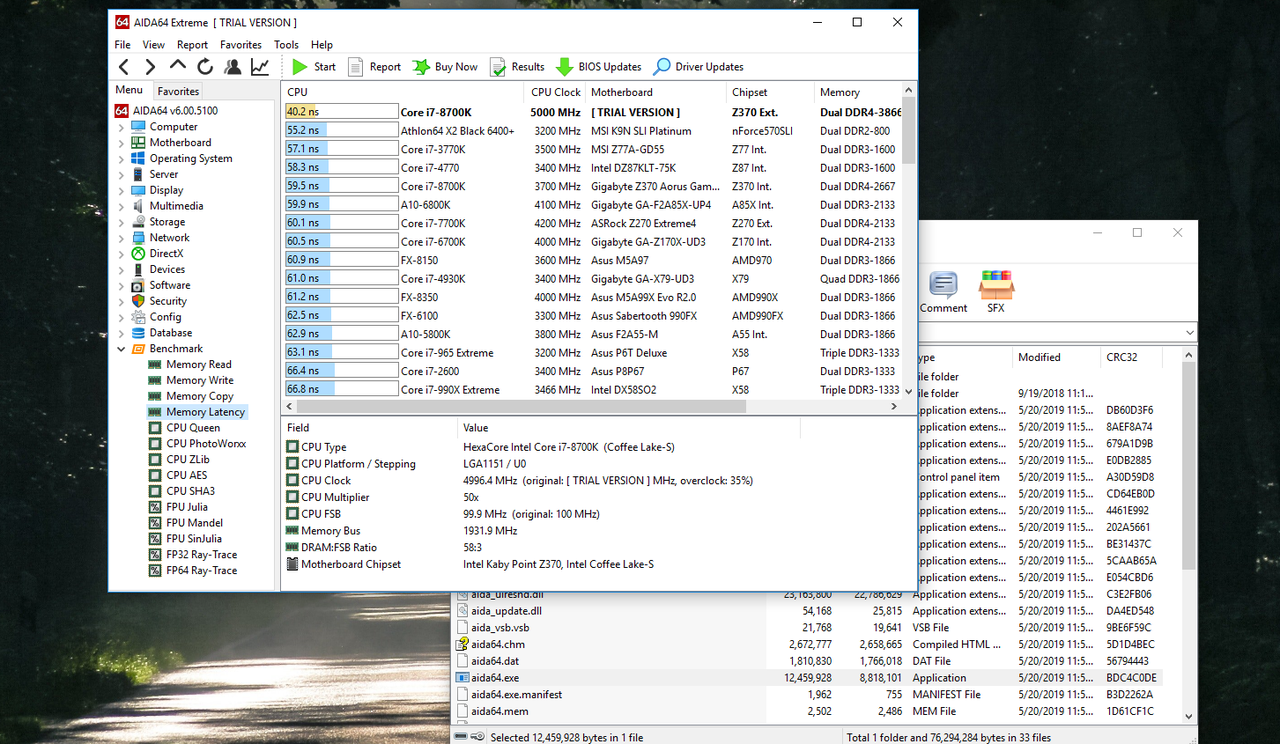This screenshot has height=744, width=1280.
Task: Click the Forward navigation arrow in AIDA64
Action: tap(150, 67)
